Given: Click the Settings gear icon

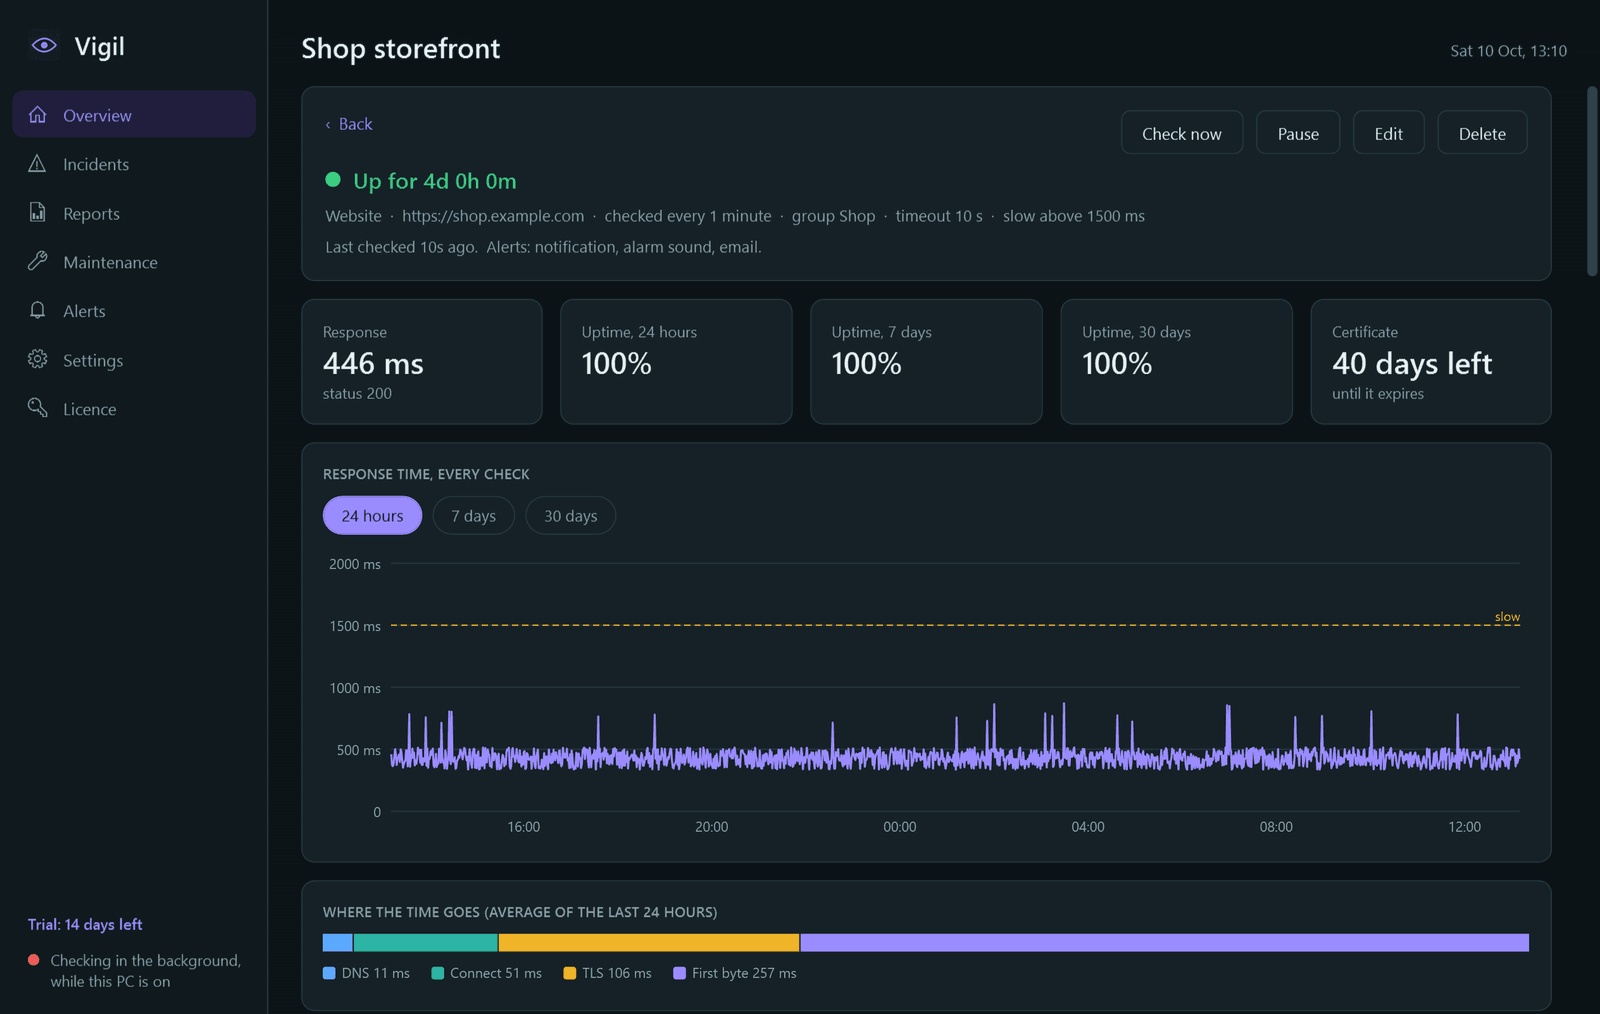Looking at the screenshot, I should [38, 359].
